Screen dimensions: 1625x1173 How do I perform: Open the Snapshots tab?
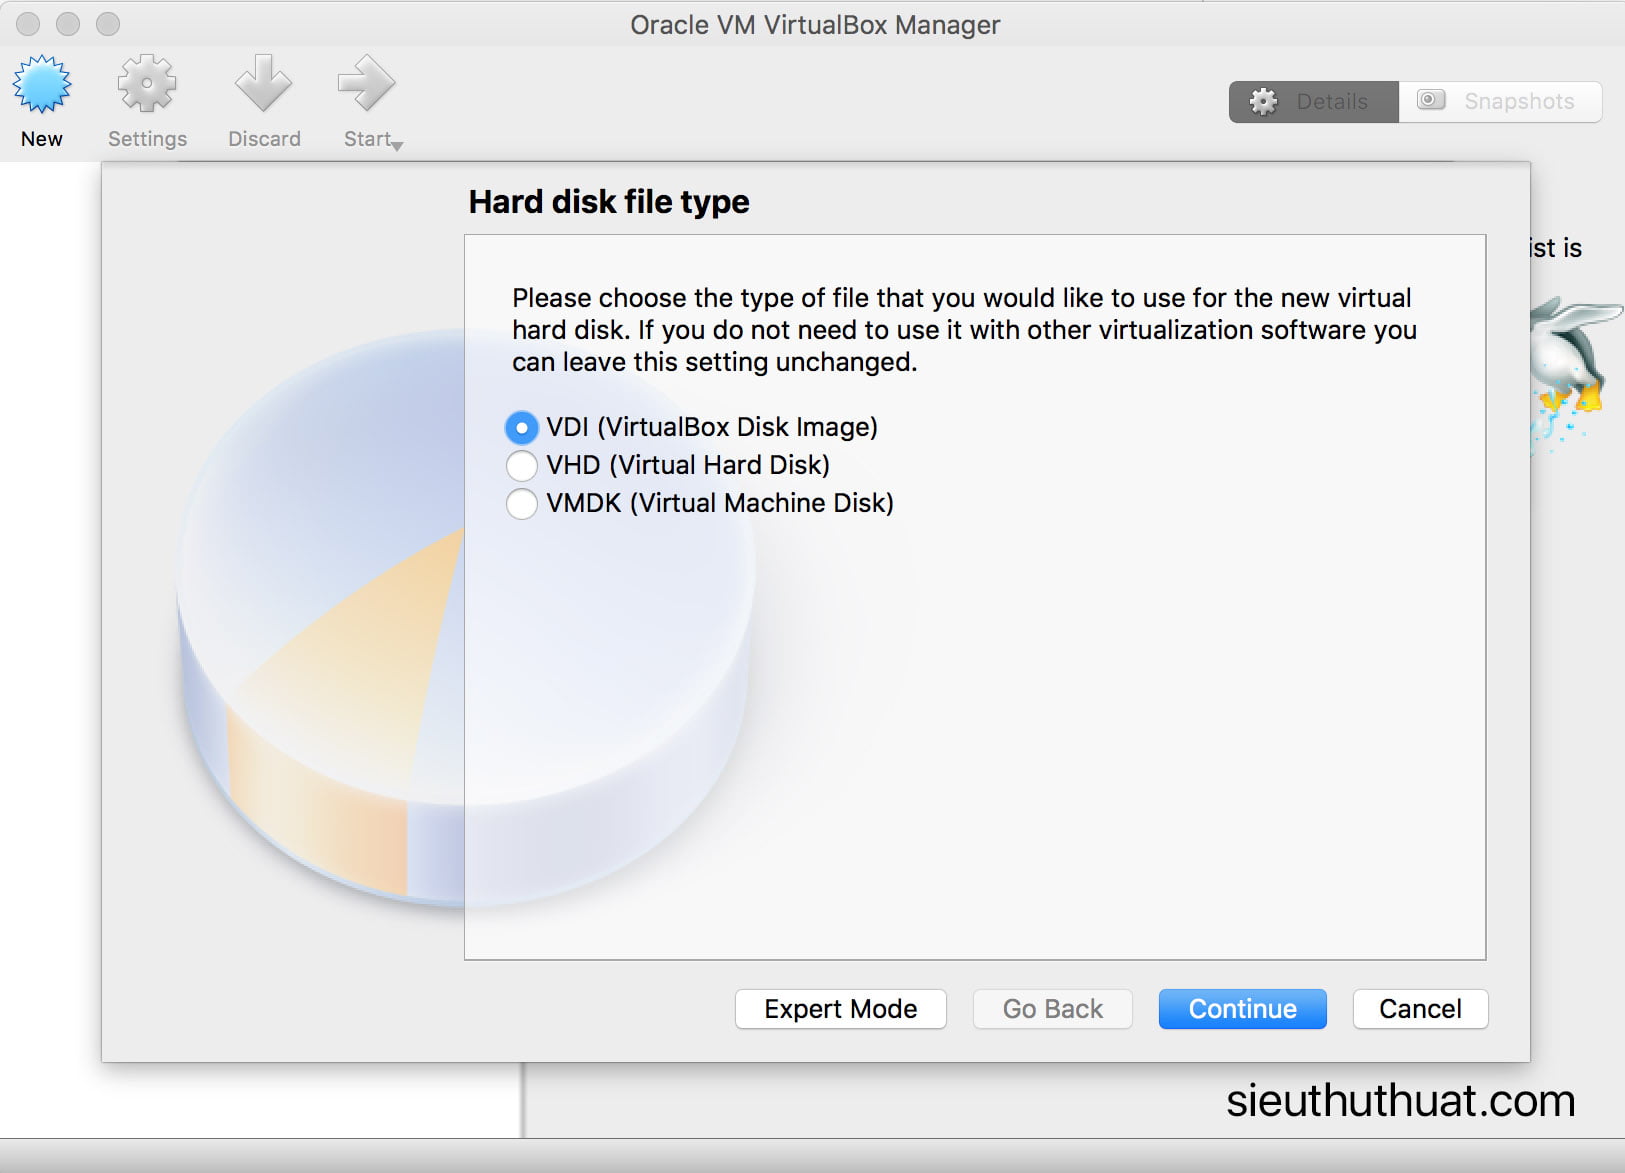1500,102
